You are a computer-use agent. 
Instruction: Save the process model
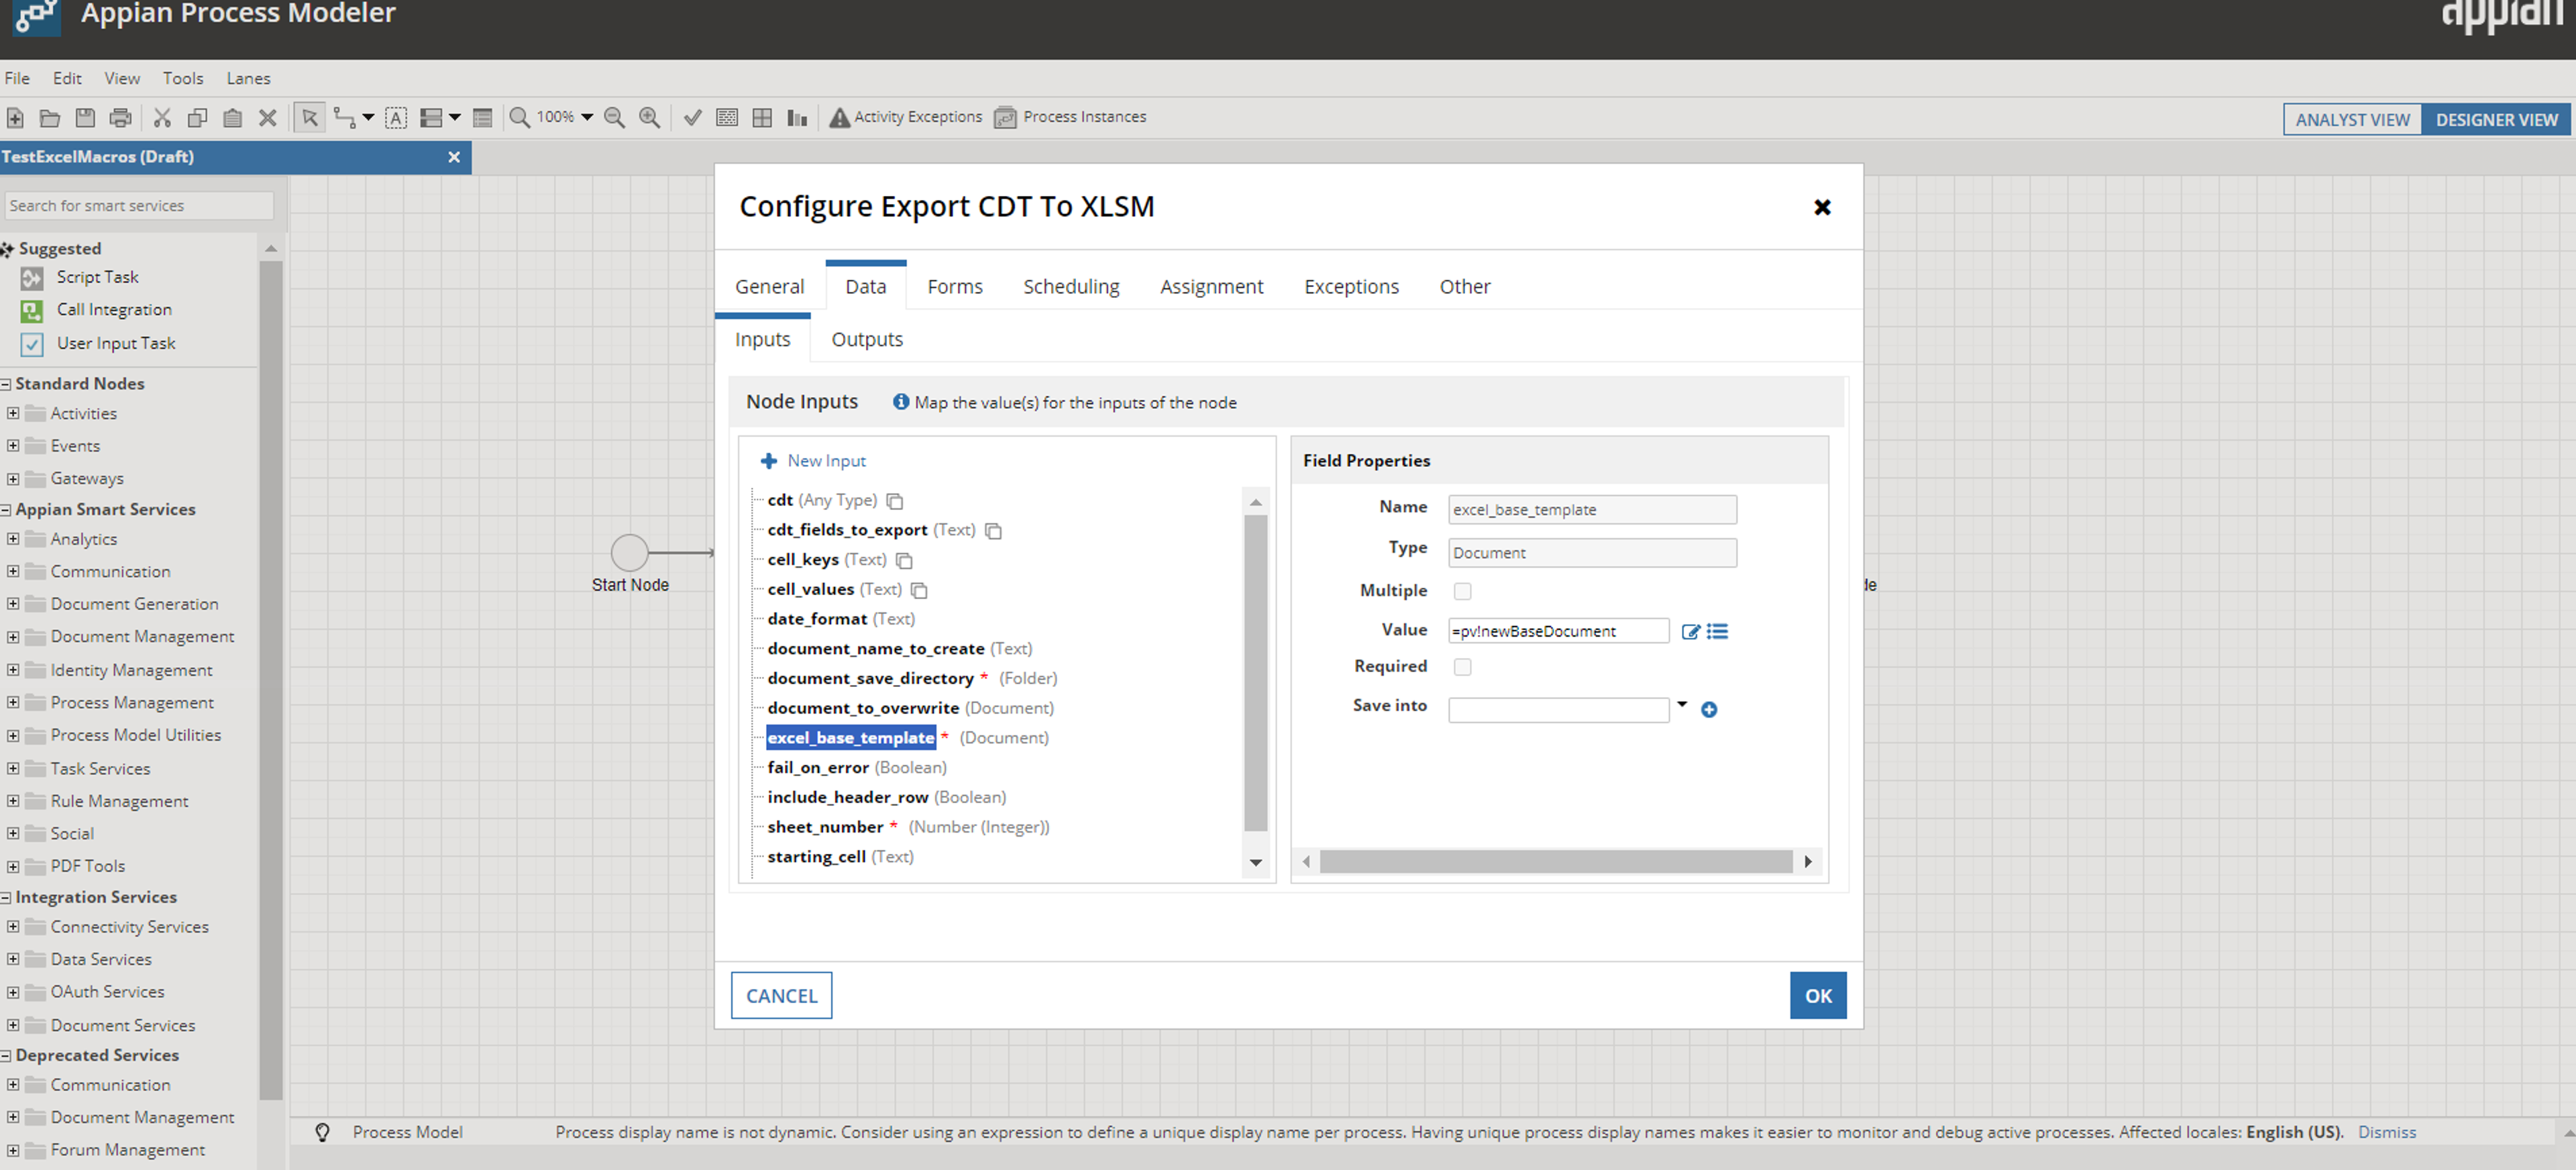point(85,118)
